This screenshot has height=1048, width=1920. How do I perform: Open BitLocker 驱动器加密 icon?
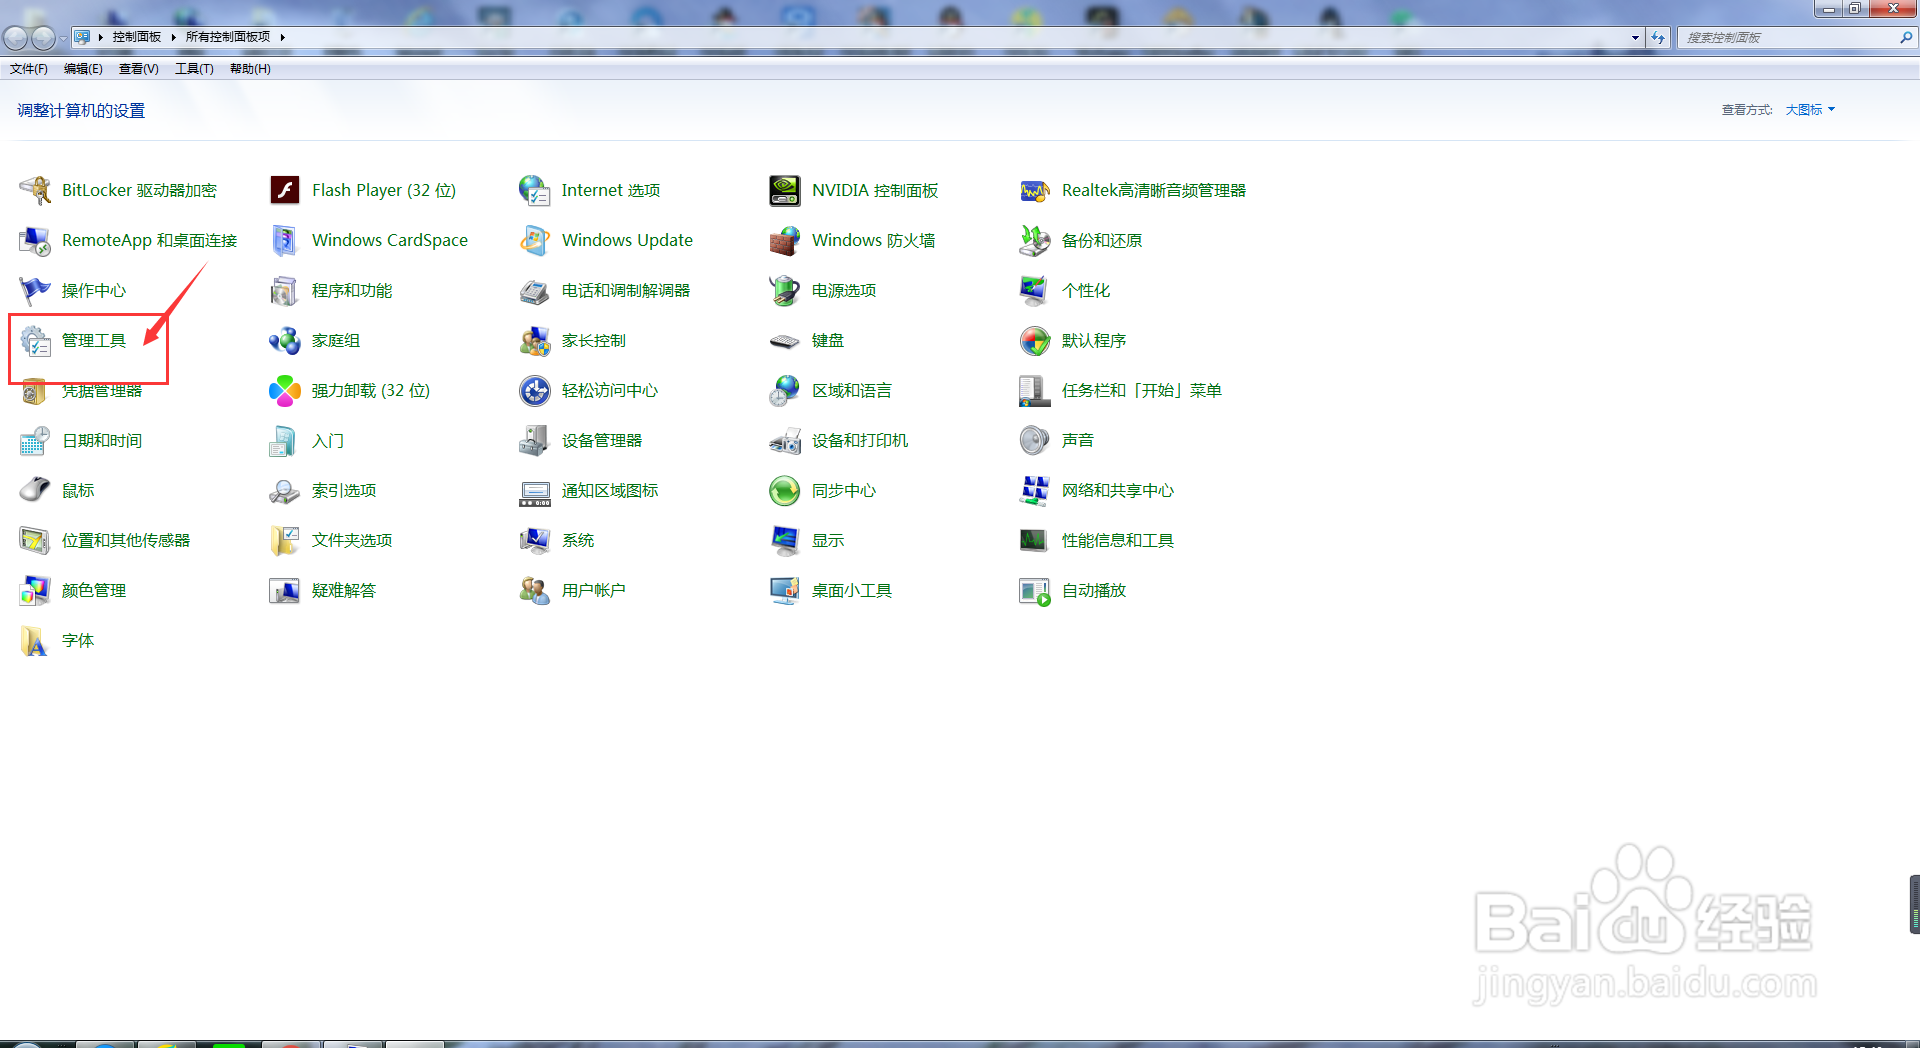click(35, 190)
